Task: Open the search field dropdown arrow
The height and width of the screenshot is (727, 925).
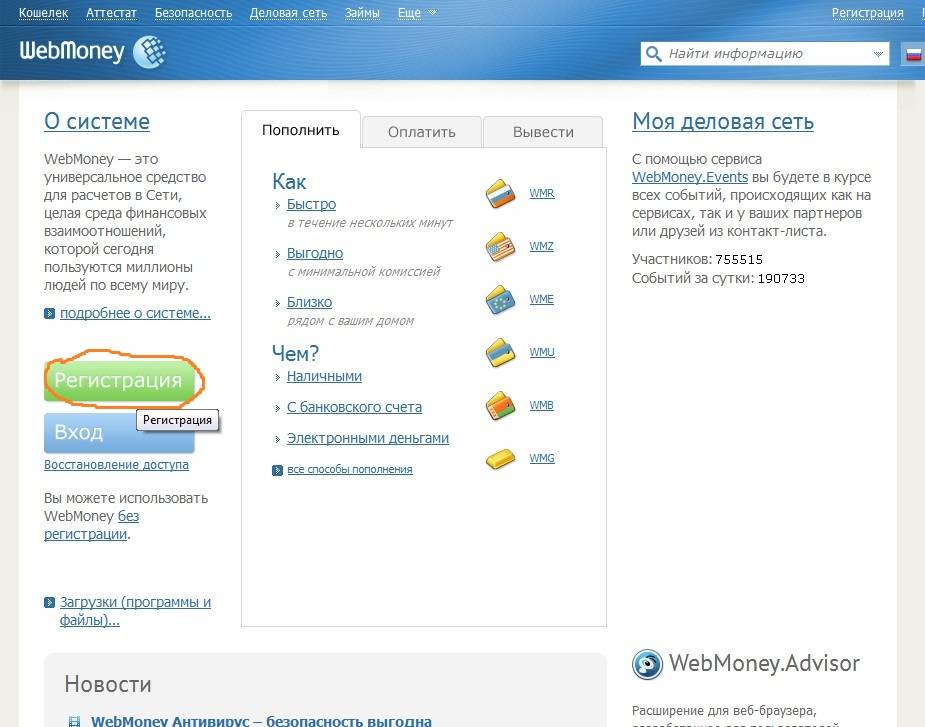Action: [878, 54]
